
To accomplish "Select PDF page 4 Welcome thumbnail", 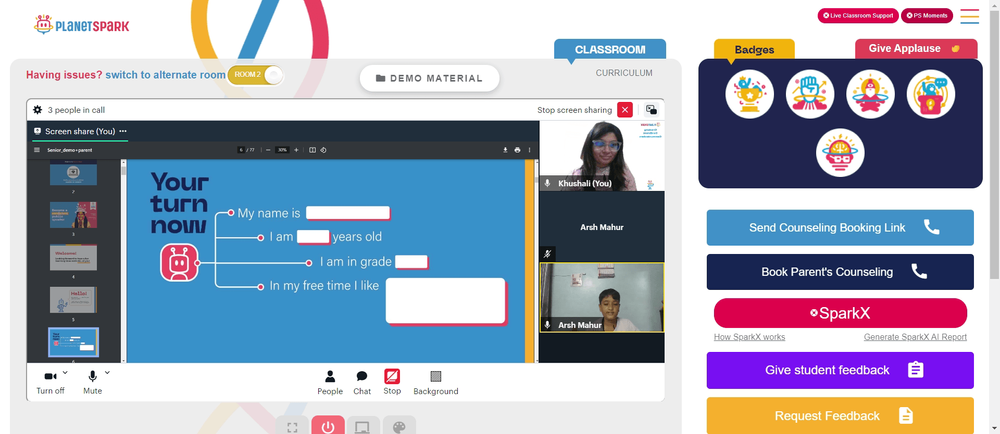I will 73,257.
